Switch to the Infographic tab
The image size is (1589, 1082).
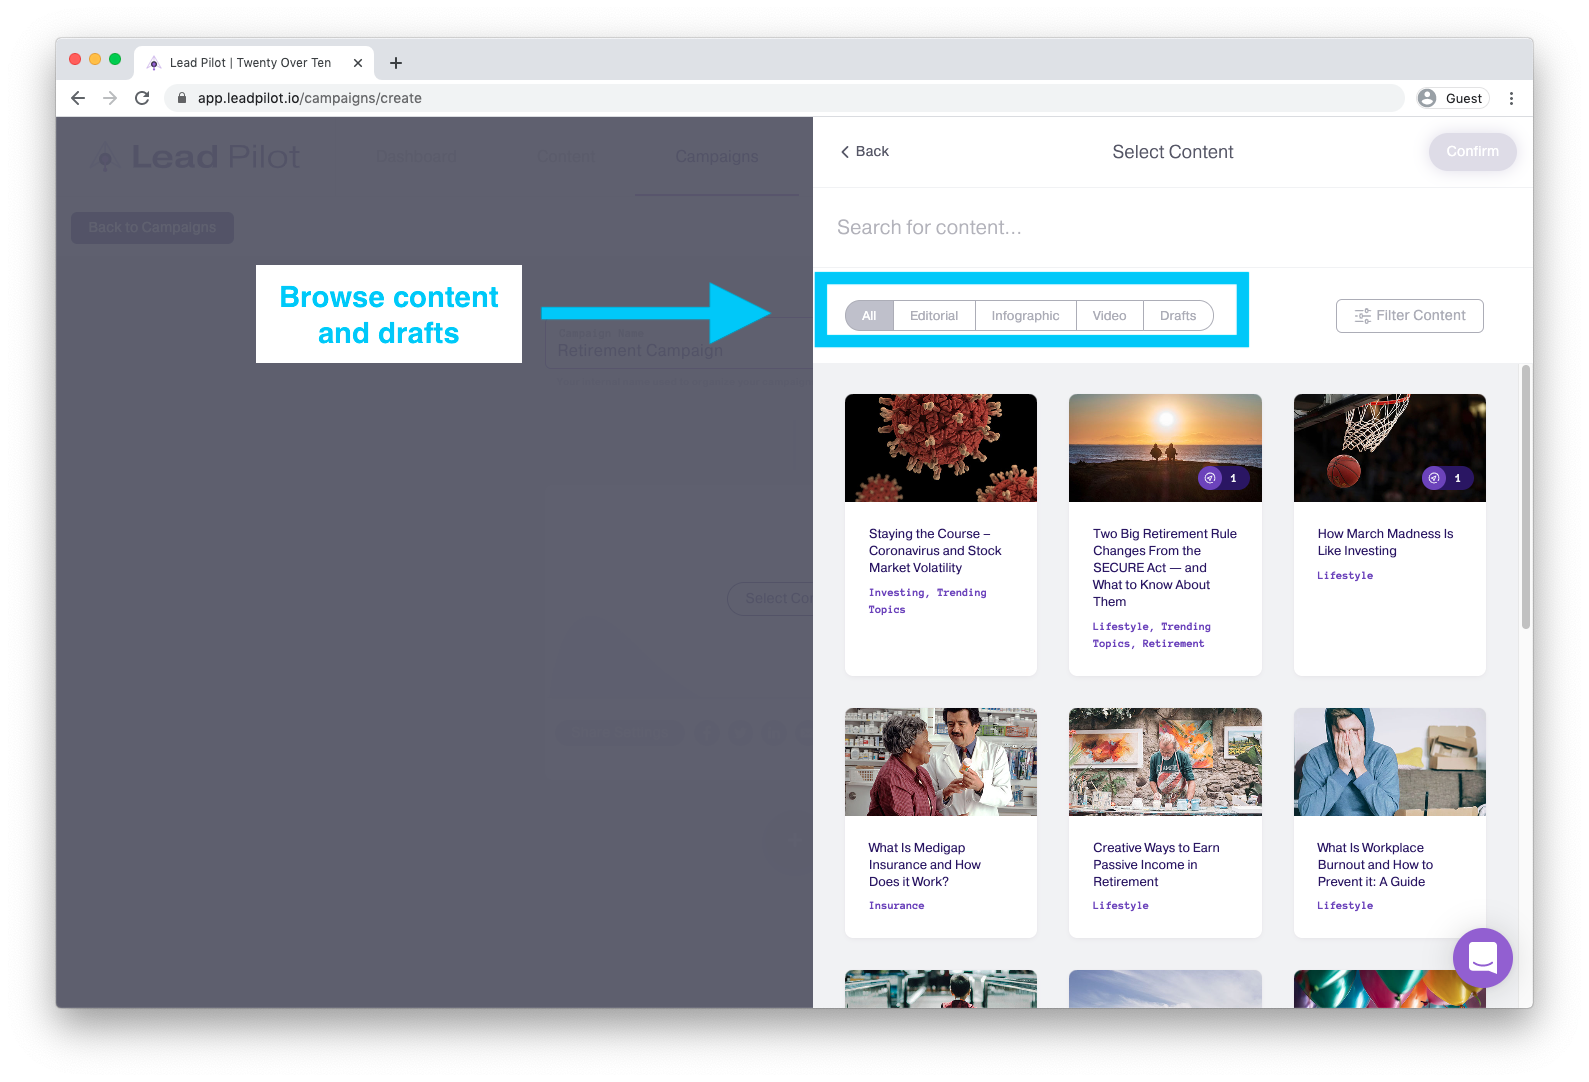pos(1025,316)
